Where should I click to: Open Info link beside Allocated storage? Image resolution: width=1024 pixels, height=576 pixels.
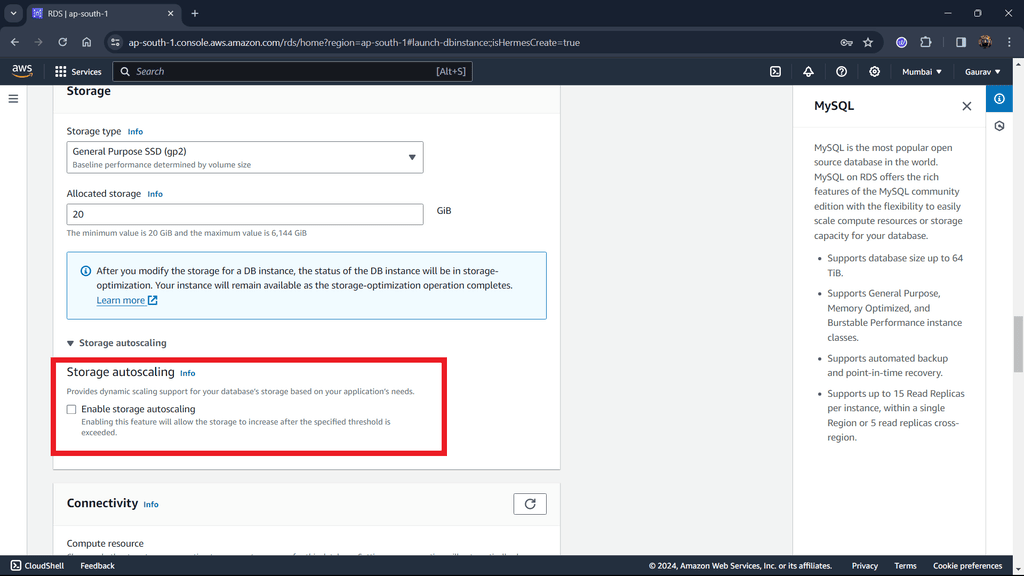pos(155,194)
